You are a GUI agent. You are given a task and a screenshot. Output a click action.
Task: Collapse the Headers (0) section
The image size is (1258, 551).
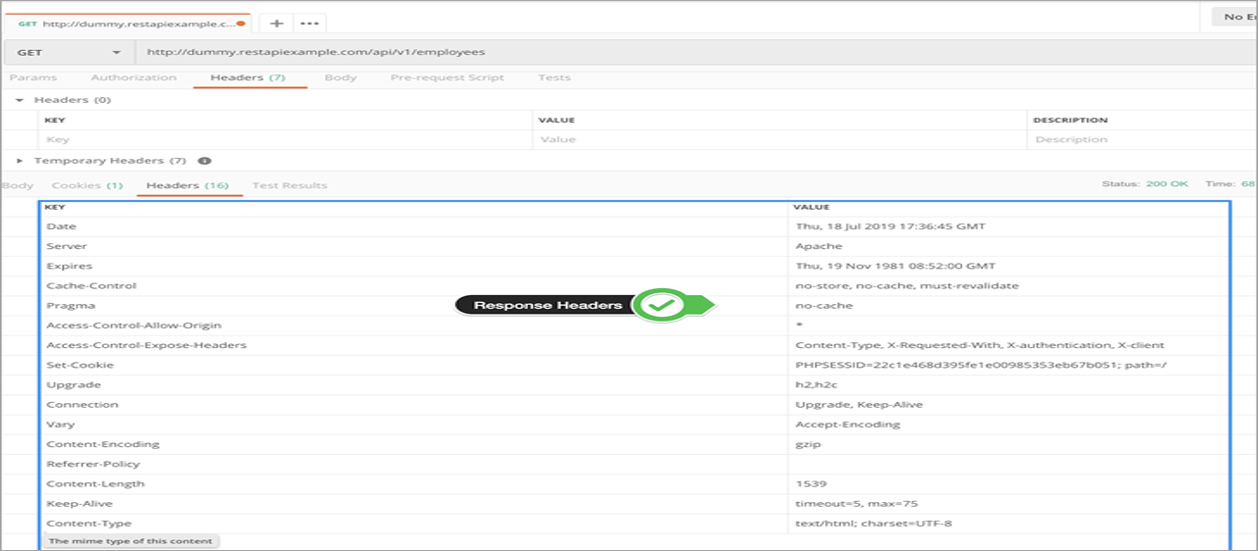coord(19,100)
